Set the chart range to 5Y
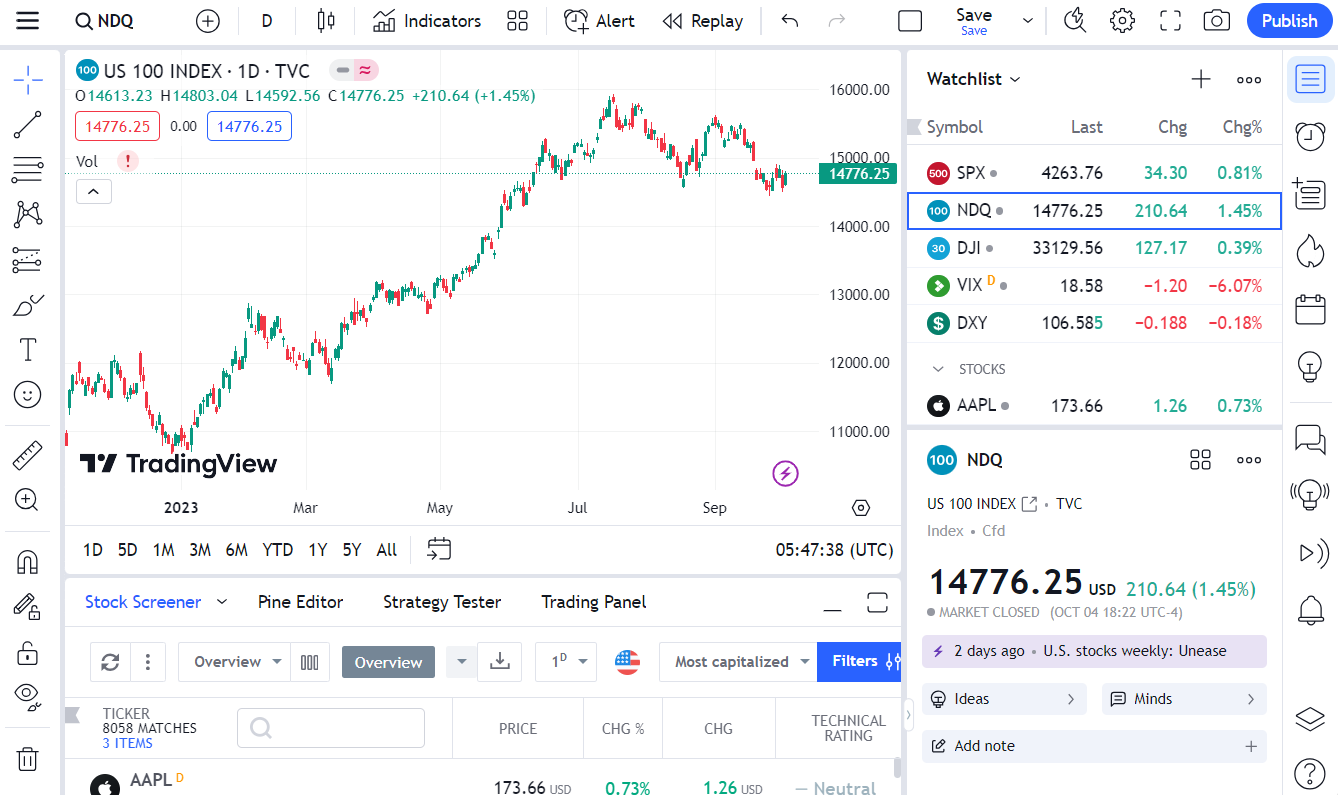This screenshot has width=1338, height=795. pos(352,550)
